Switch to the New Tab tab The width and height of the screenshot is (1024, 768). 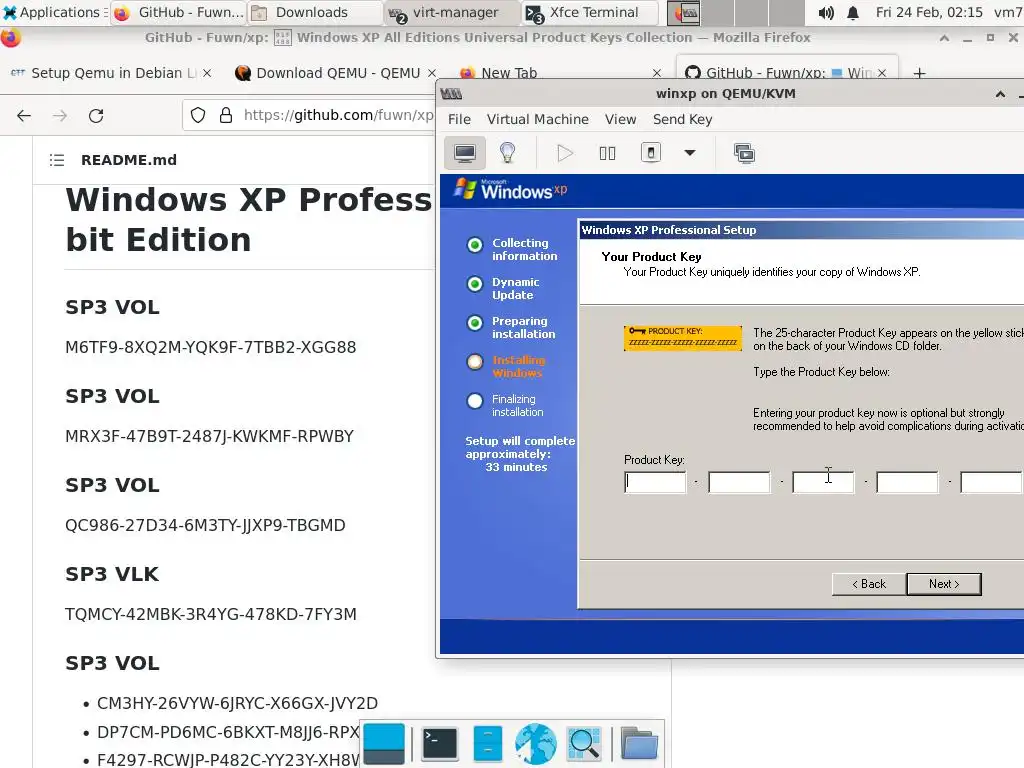509,73
